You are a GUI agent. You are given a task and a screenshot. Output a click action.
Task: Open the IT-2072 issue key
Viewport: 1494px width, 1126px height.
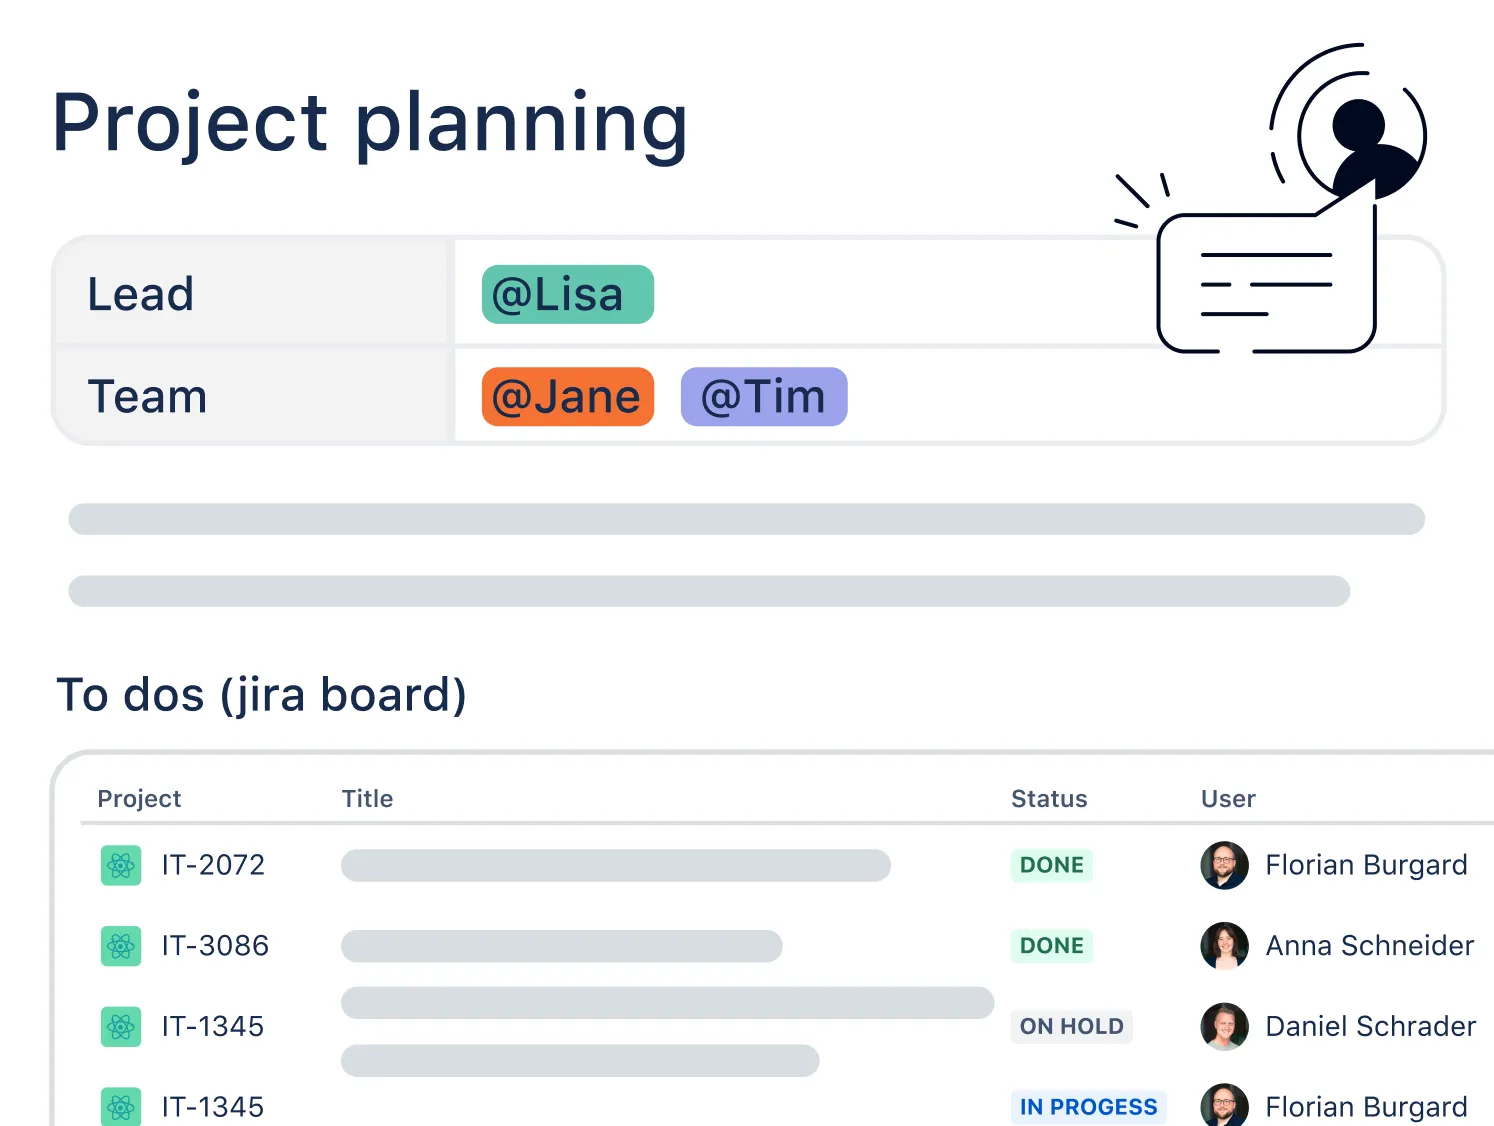[213, 865]
